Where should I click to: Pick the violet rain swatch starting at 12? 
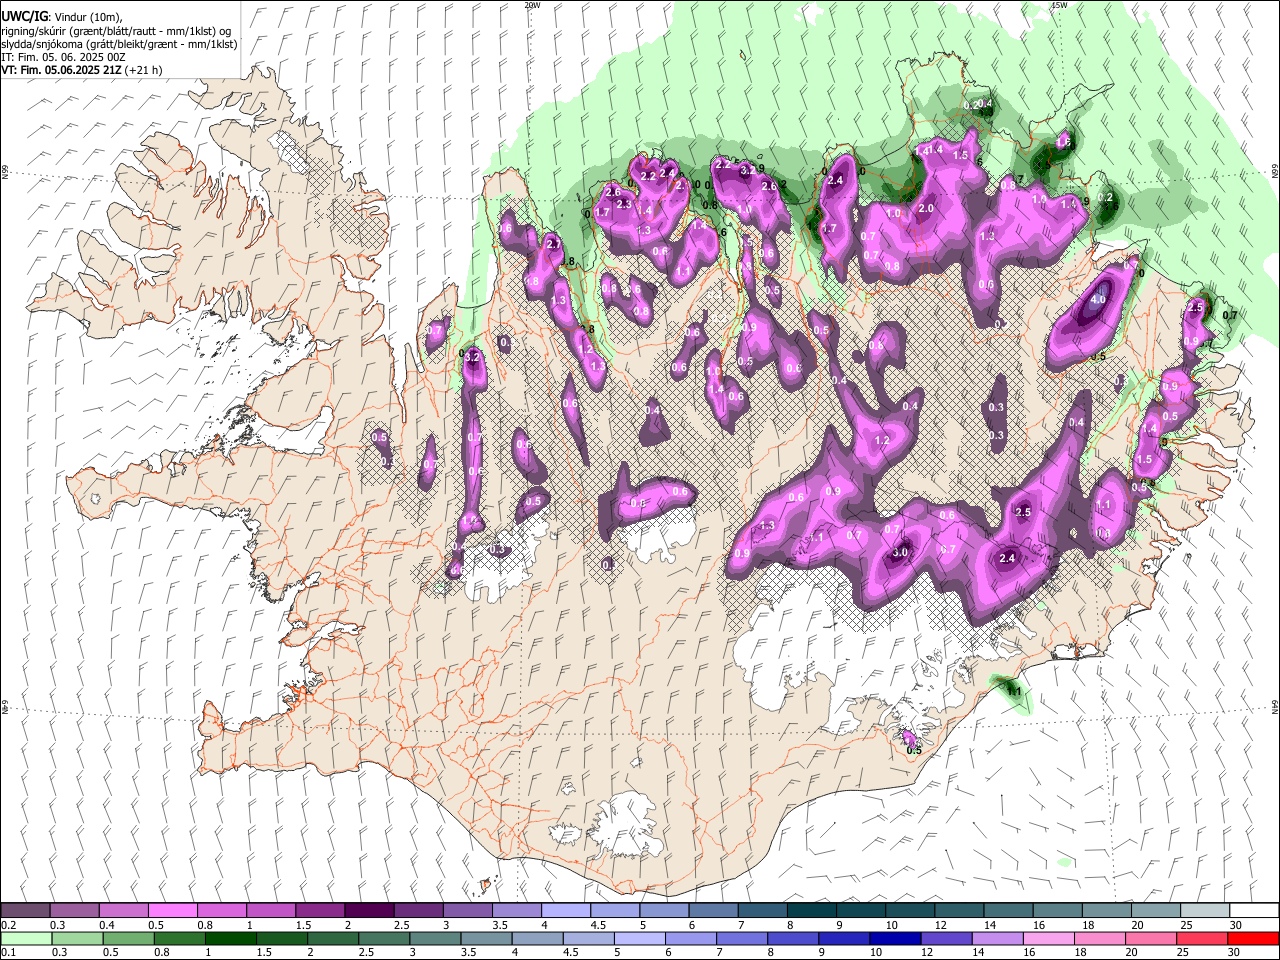(x=946, y=938)
